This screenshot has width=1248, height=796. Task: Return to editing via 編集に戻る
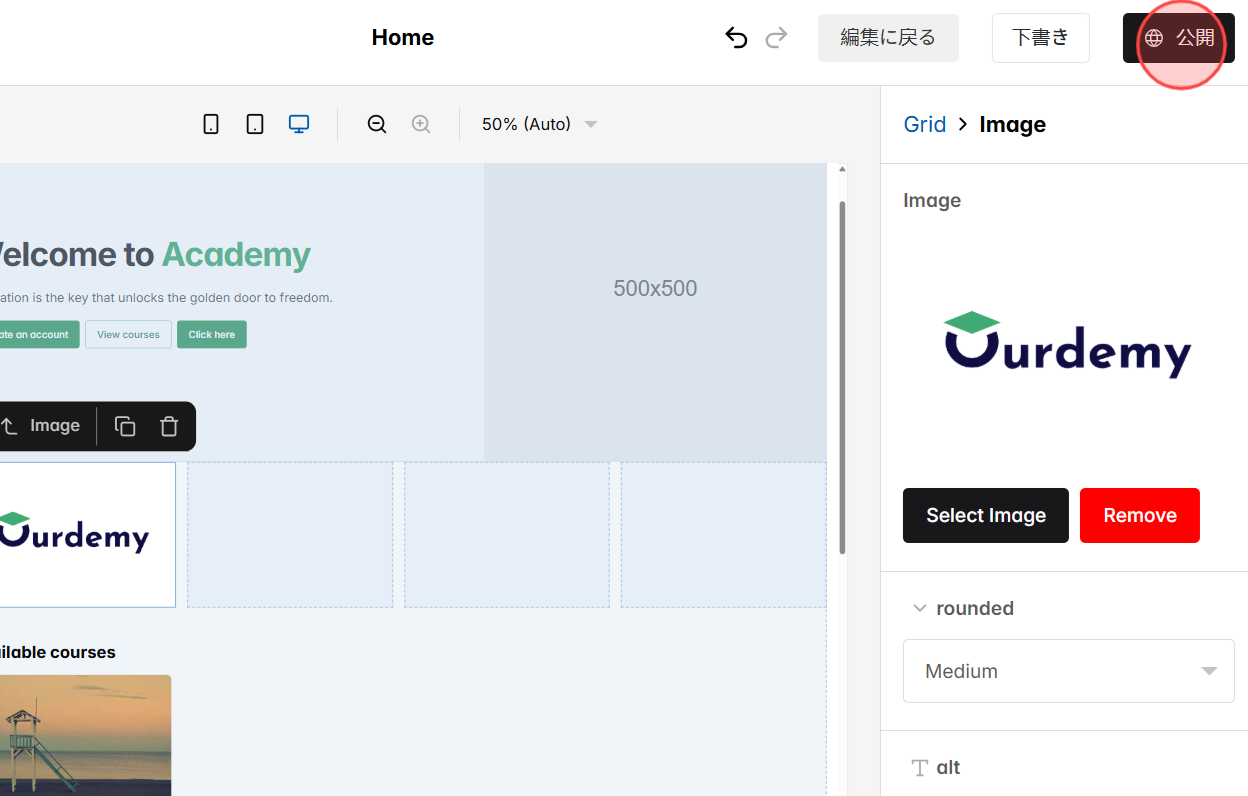(888, 37)
